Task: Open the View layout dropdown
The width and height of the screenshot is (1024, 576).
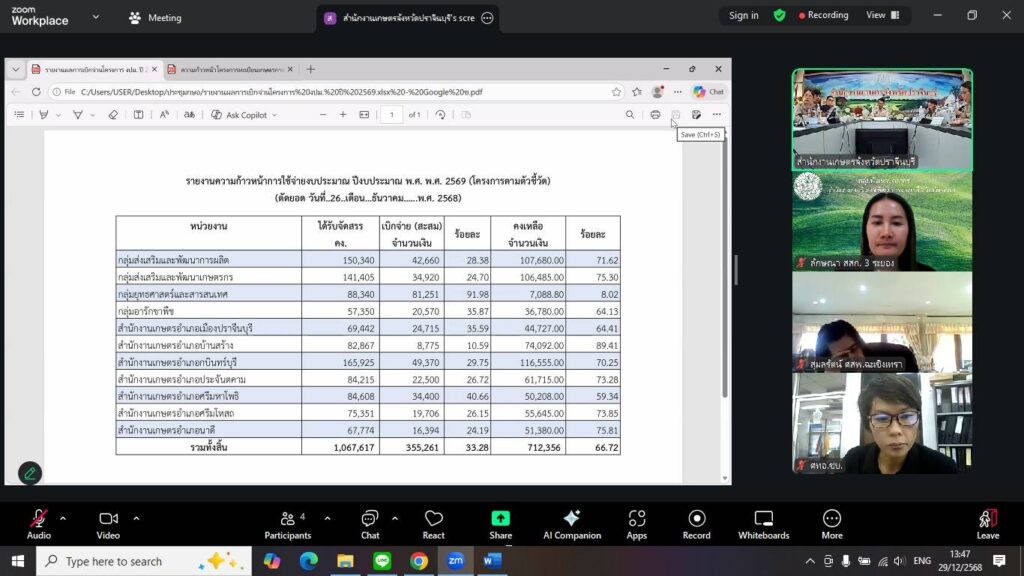Action: (x=882, y=15)
